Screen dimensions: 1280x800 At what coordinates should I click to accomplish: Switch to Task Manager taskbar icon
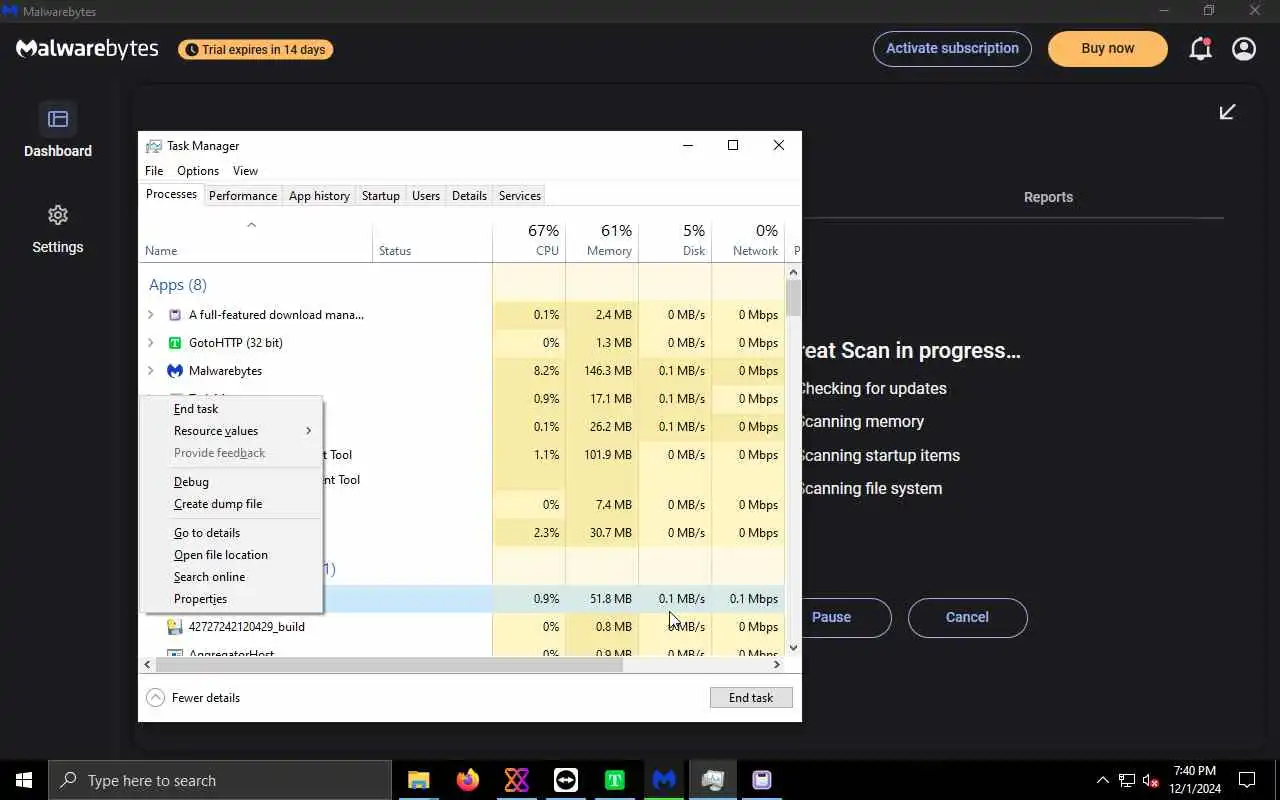coord(713,780)
